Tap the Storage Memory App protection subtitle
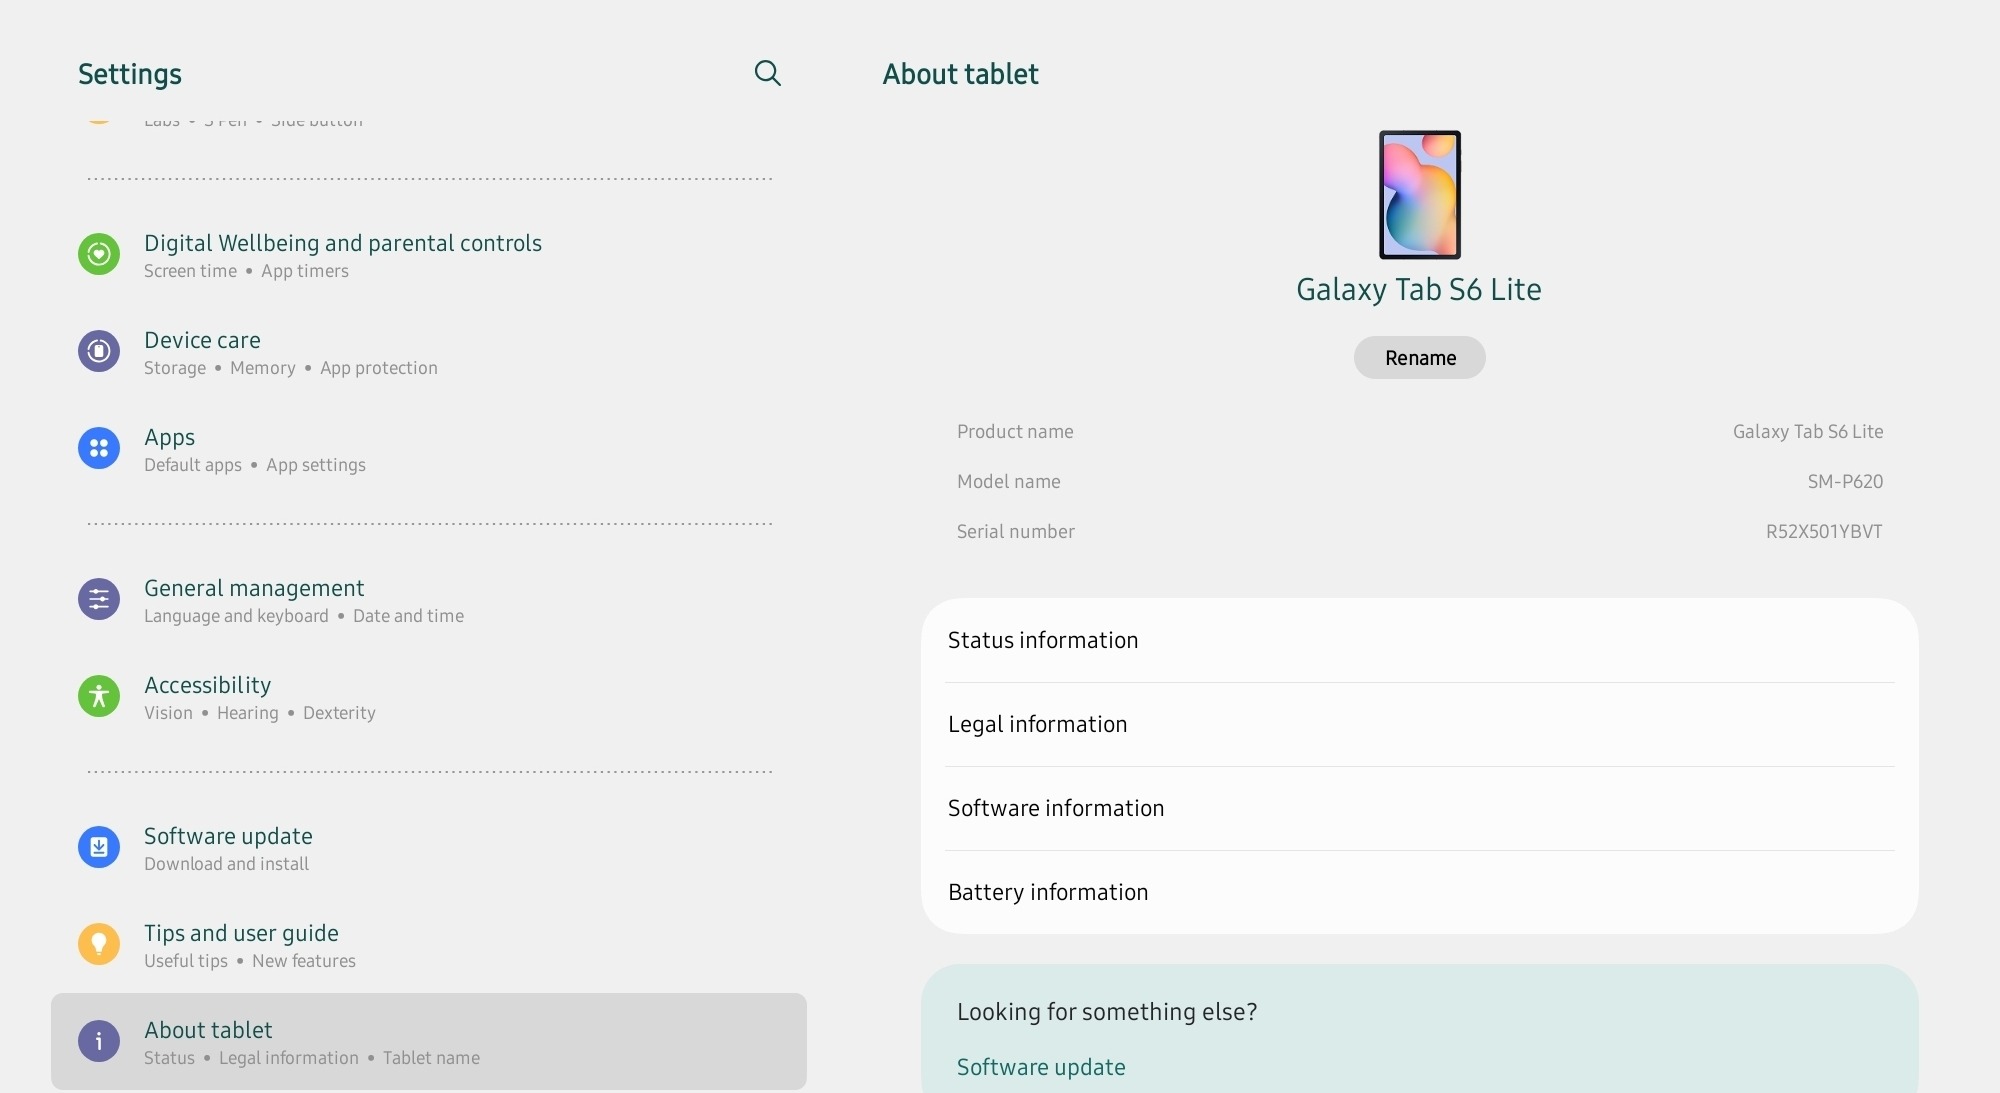 click(x=291, y=368)
